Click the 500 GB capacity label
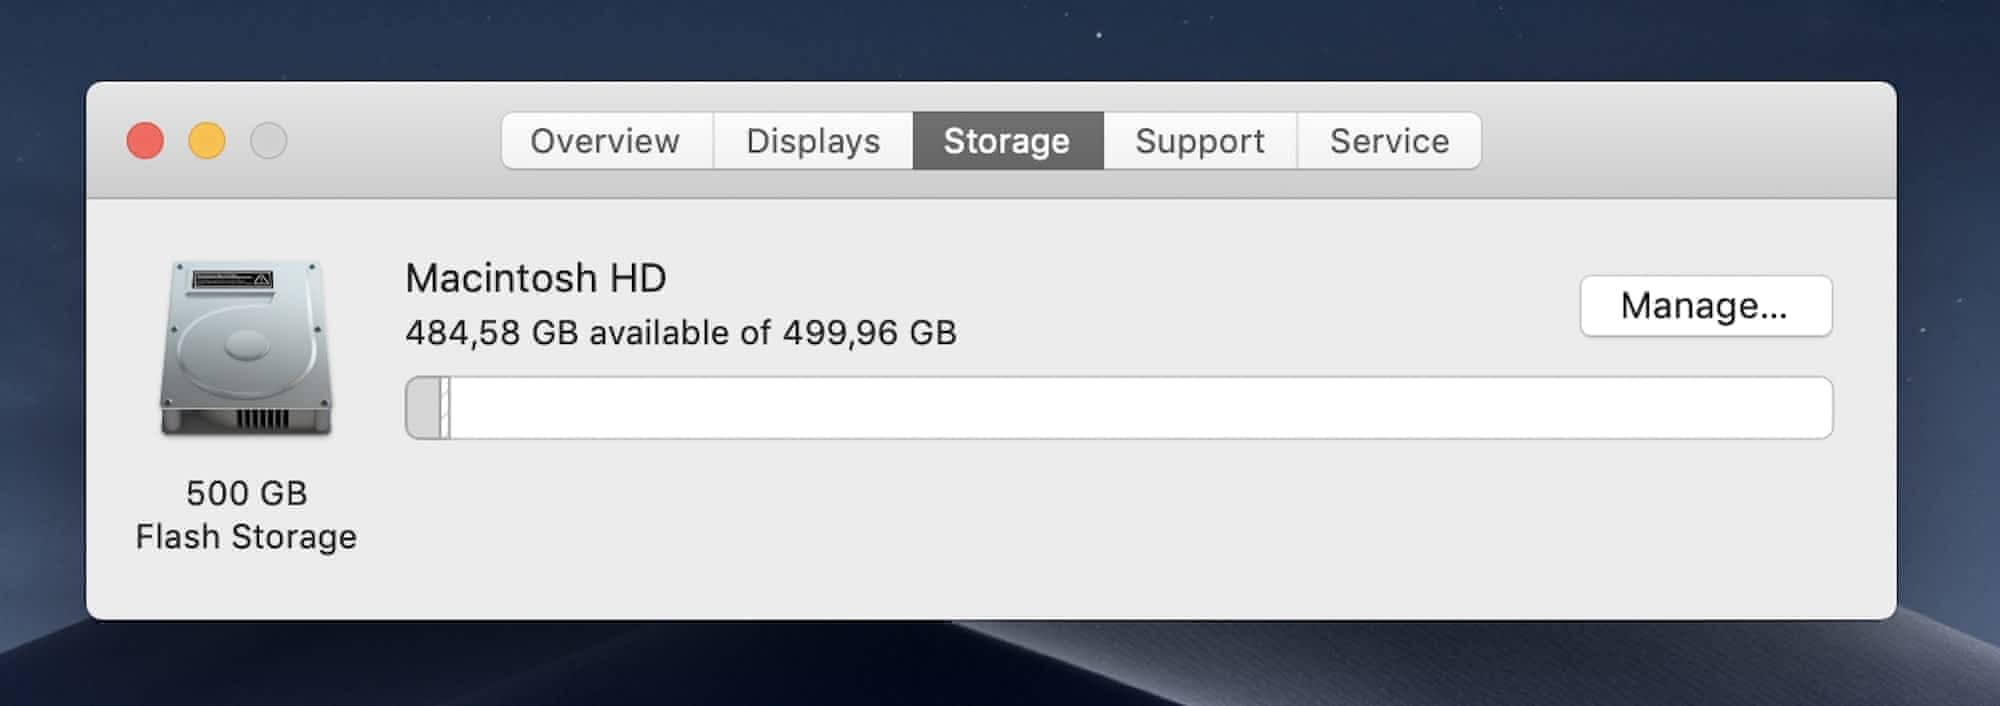The height and width of the screenshot is (706, 2000). (246, 493)
